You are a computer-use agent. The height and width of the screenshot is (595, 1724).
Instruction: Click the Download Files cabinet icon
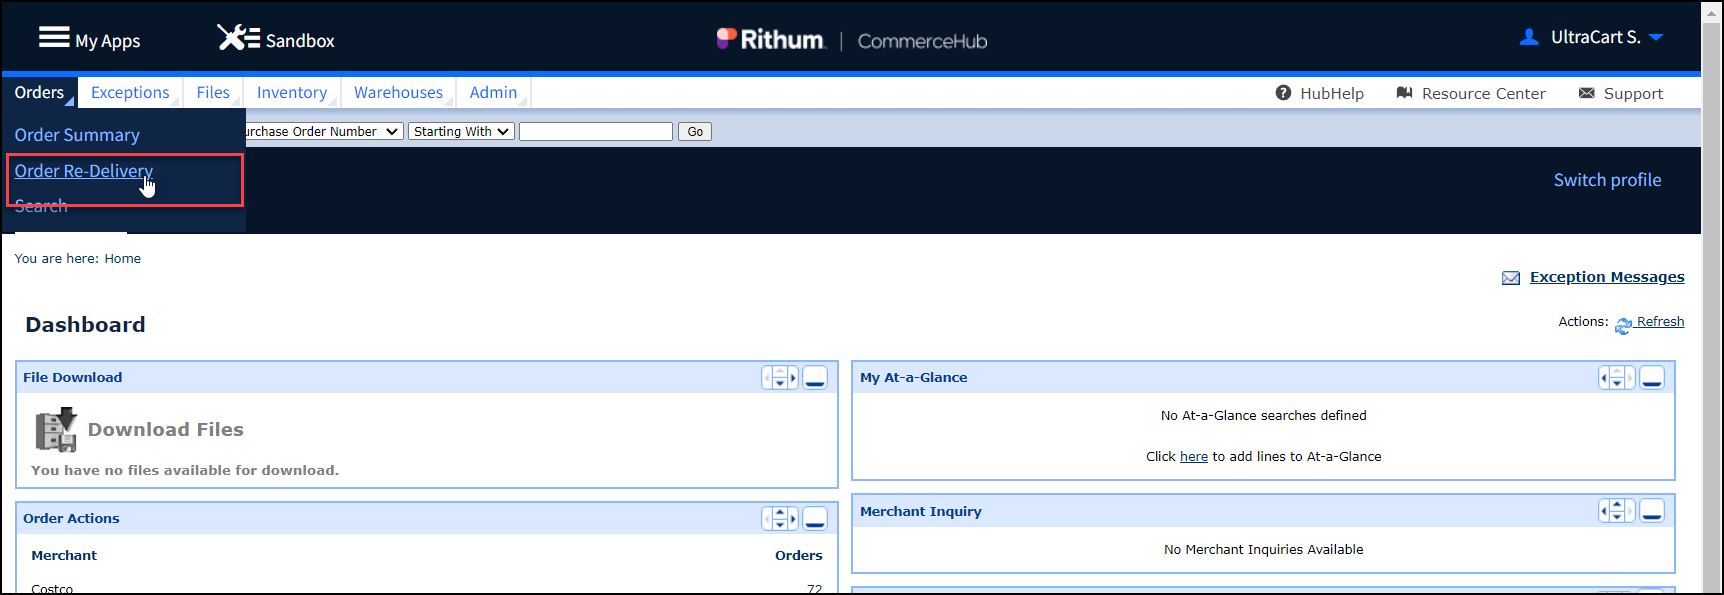pos(56,430)
